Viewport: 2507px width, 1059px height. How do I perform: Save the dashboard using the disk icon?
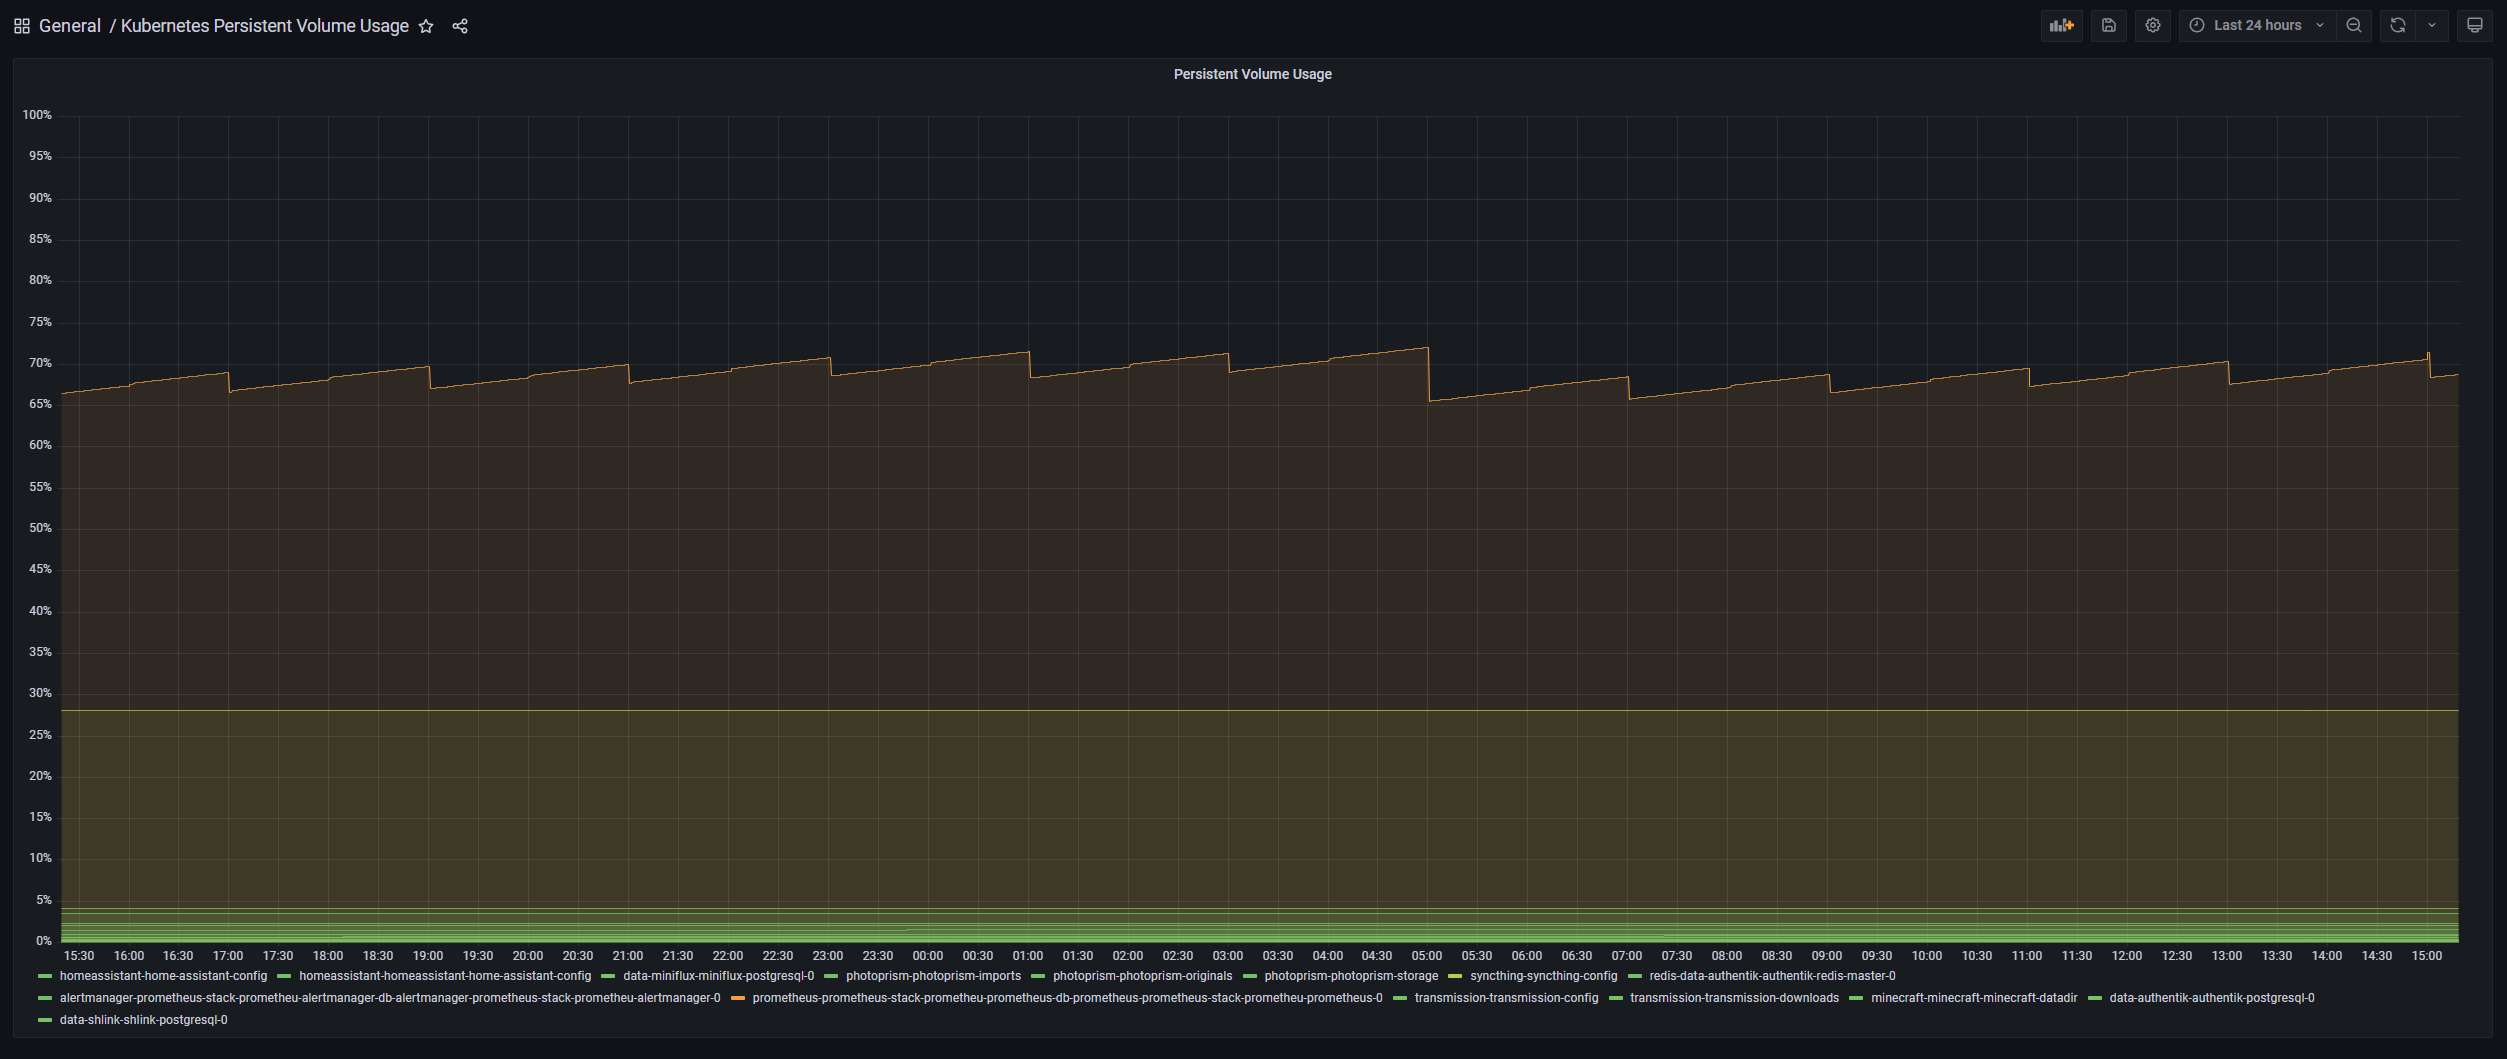(2108, 26)
